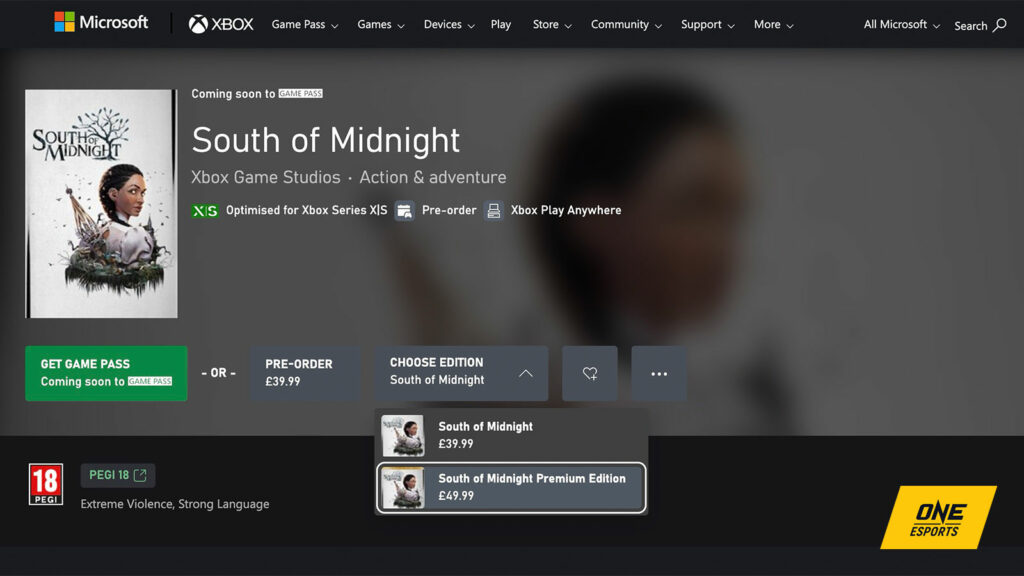1024x576 pixels.
Task: Click the Get Game Pass button
Action: click(x=106, y=374)
